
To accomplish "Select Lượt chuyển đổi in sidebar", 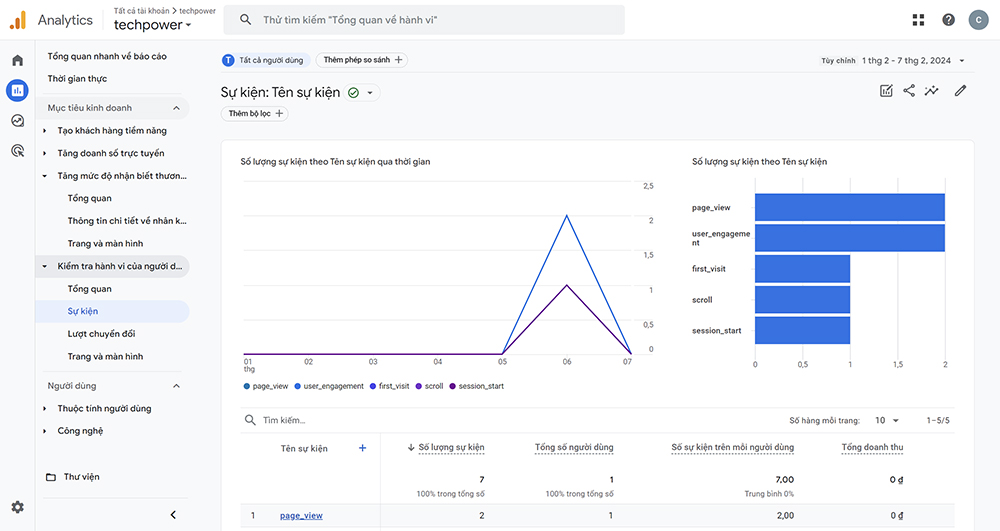I will (101, 334).
